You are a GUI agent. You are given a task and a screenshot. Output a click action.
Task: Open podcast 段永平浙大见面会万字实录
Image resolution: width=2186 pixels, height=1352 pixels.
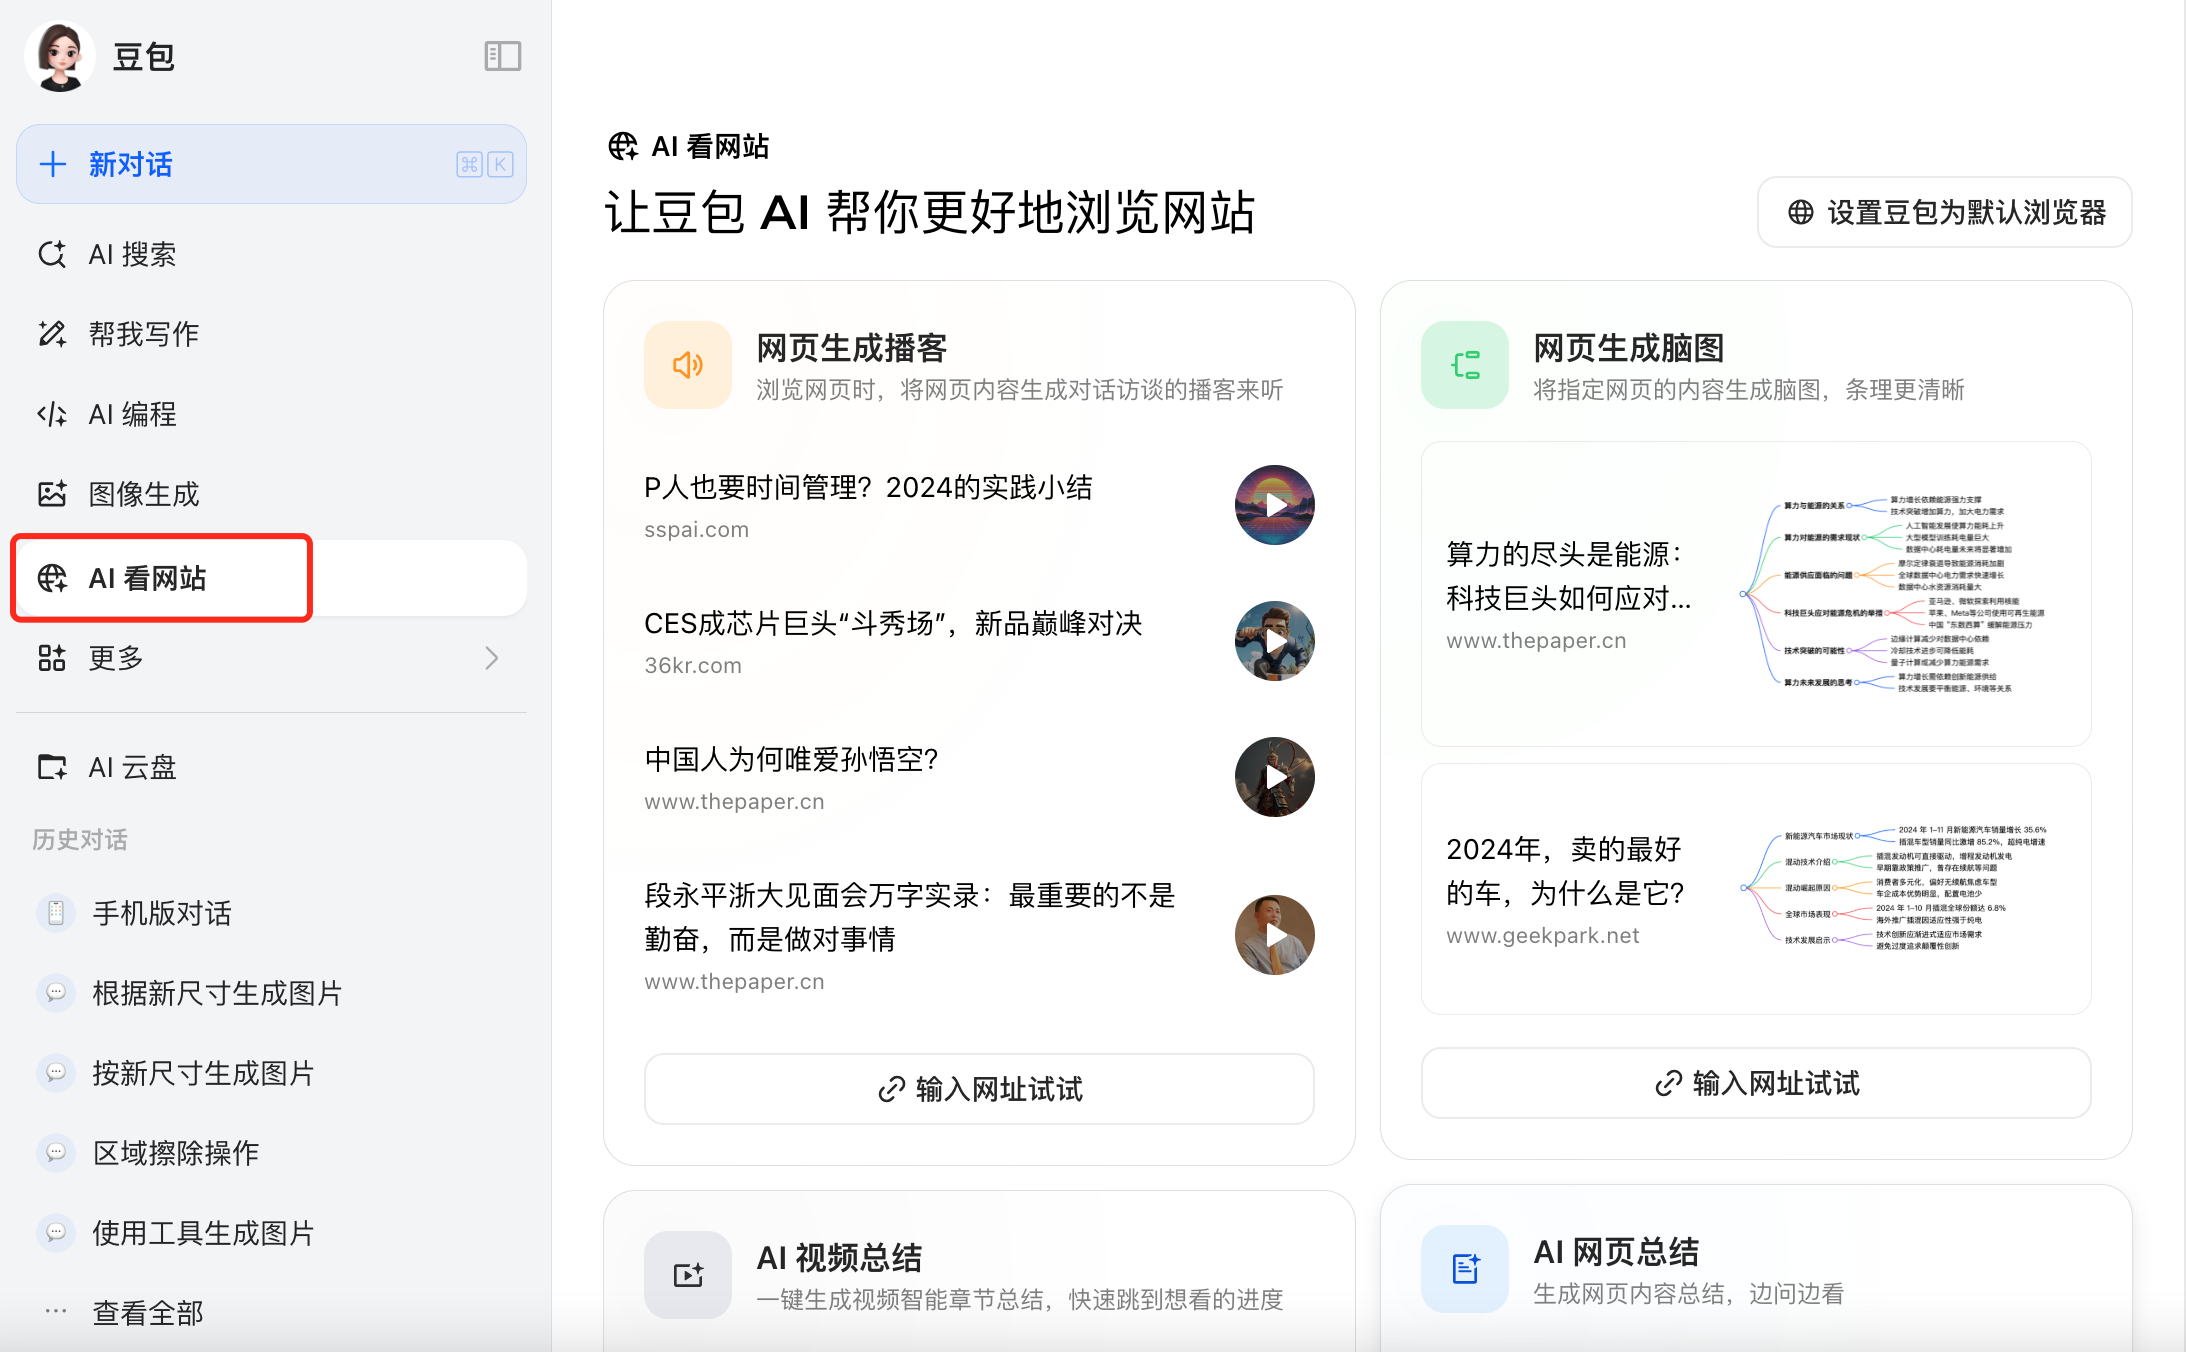(x=910, y=917)
